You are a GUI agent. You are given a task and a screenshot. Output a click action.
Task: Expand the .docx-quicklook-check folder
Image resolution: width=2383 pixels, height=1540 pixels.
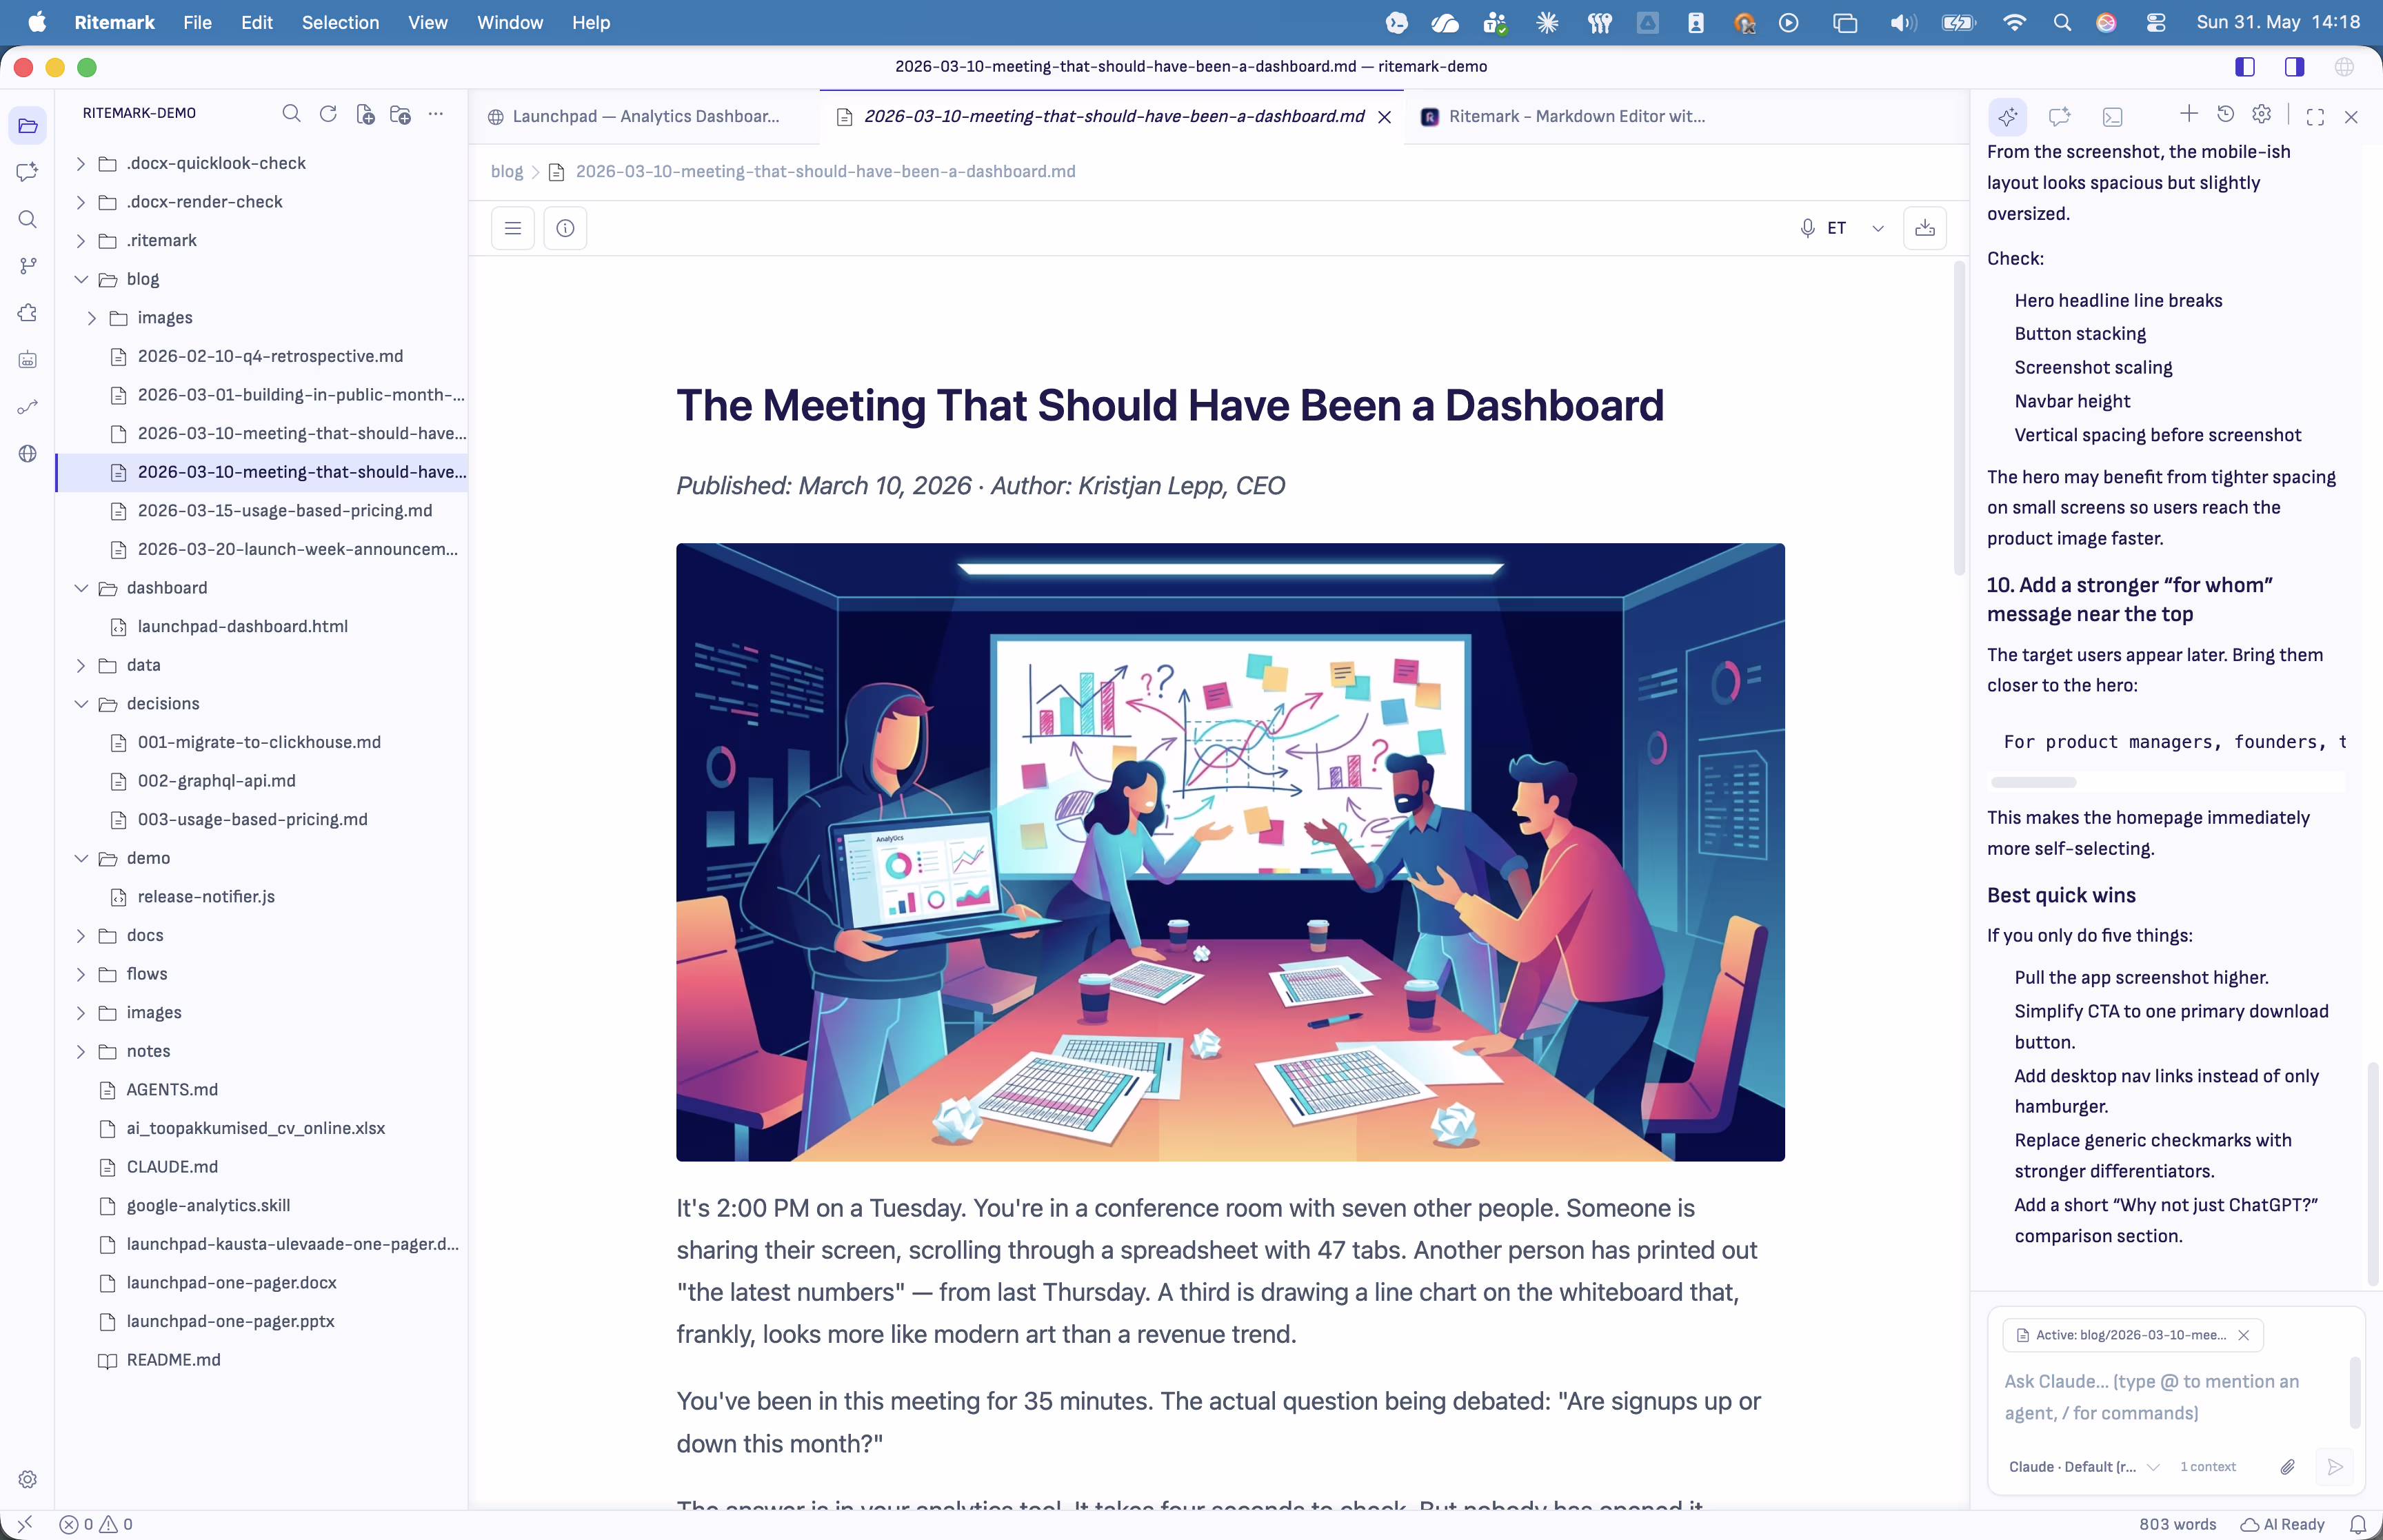coord(262,163)
